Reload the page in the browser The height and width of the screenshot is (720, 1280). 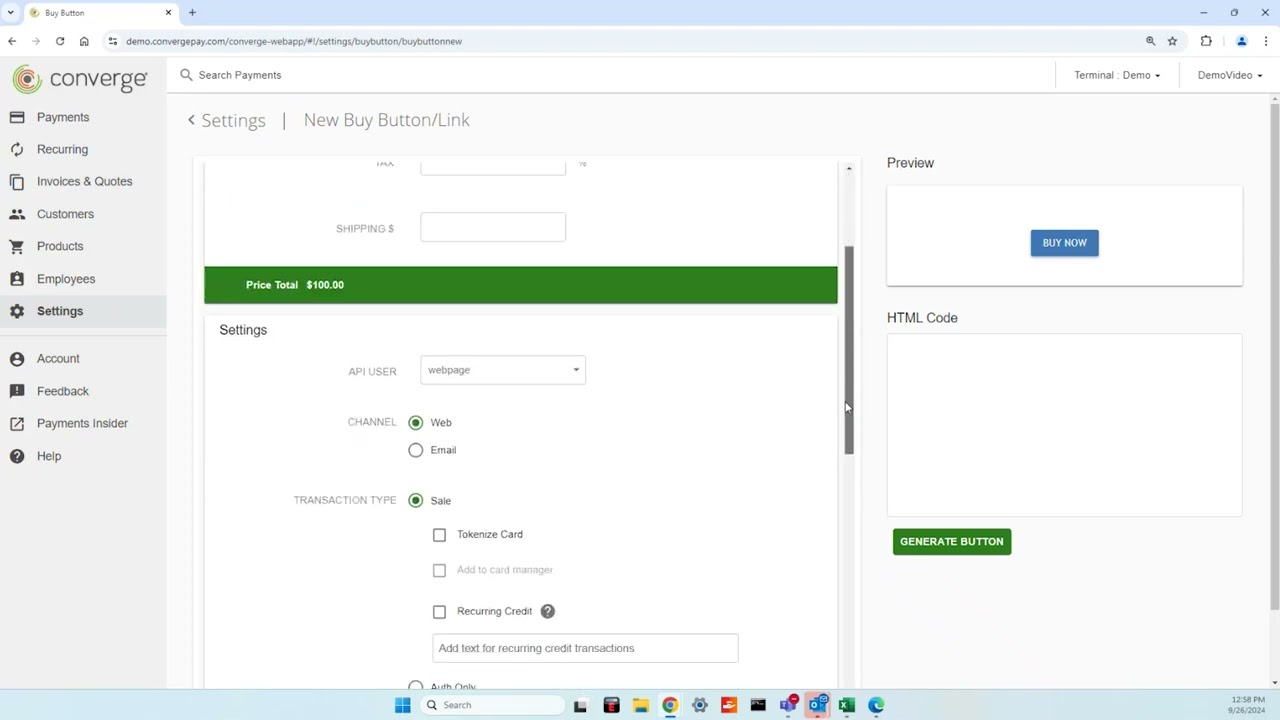coord(60,41)
